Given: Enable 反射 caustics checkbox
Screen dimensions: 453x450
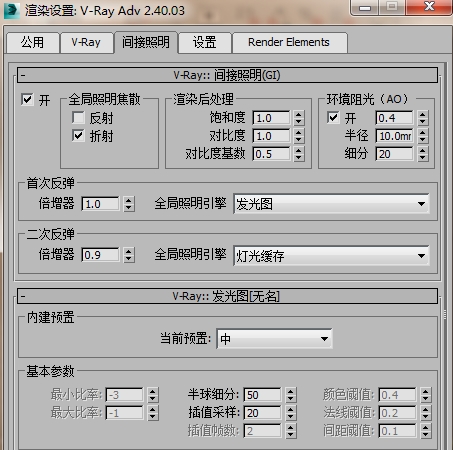Looking at the screenshot, I should (78, 118).
